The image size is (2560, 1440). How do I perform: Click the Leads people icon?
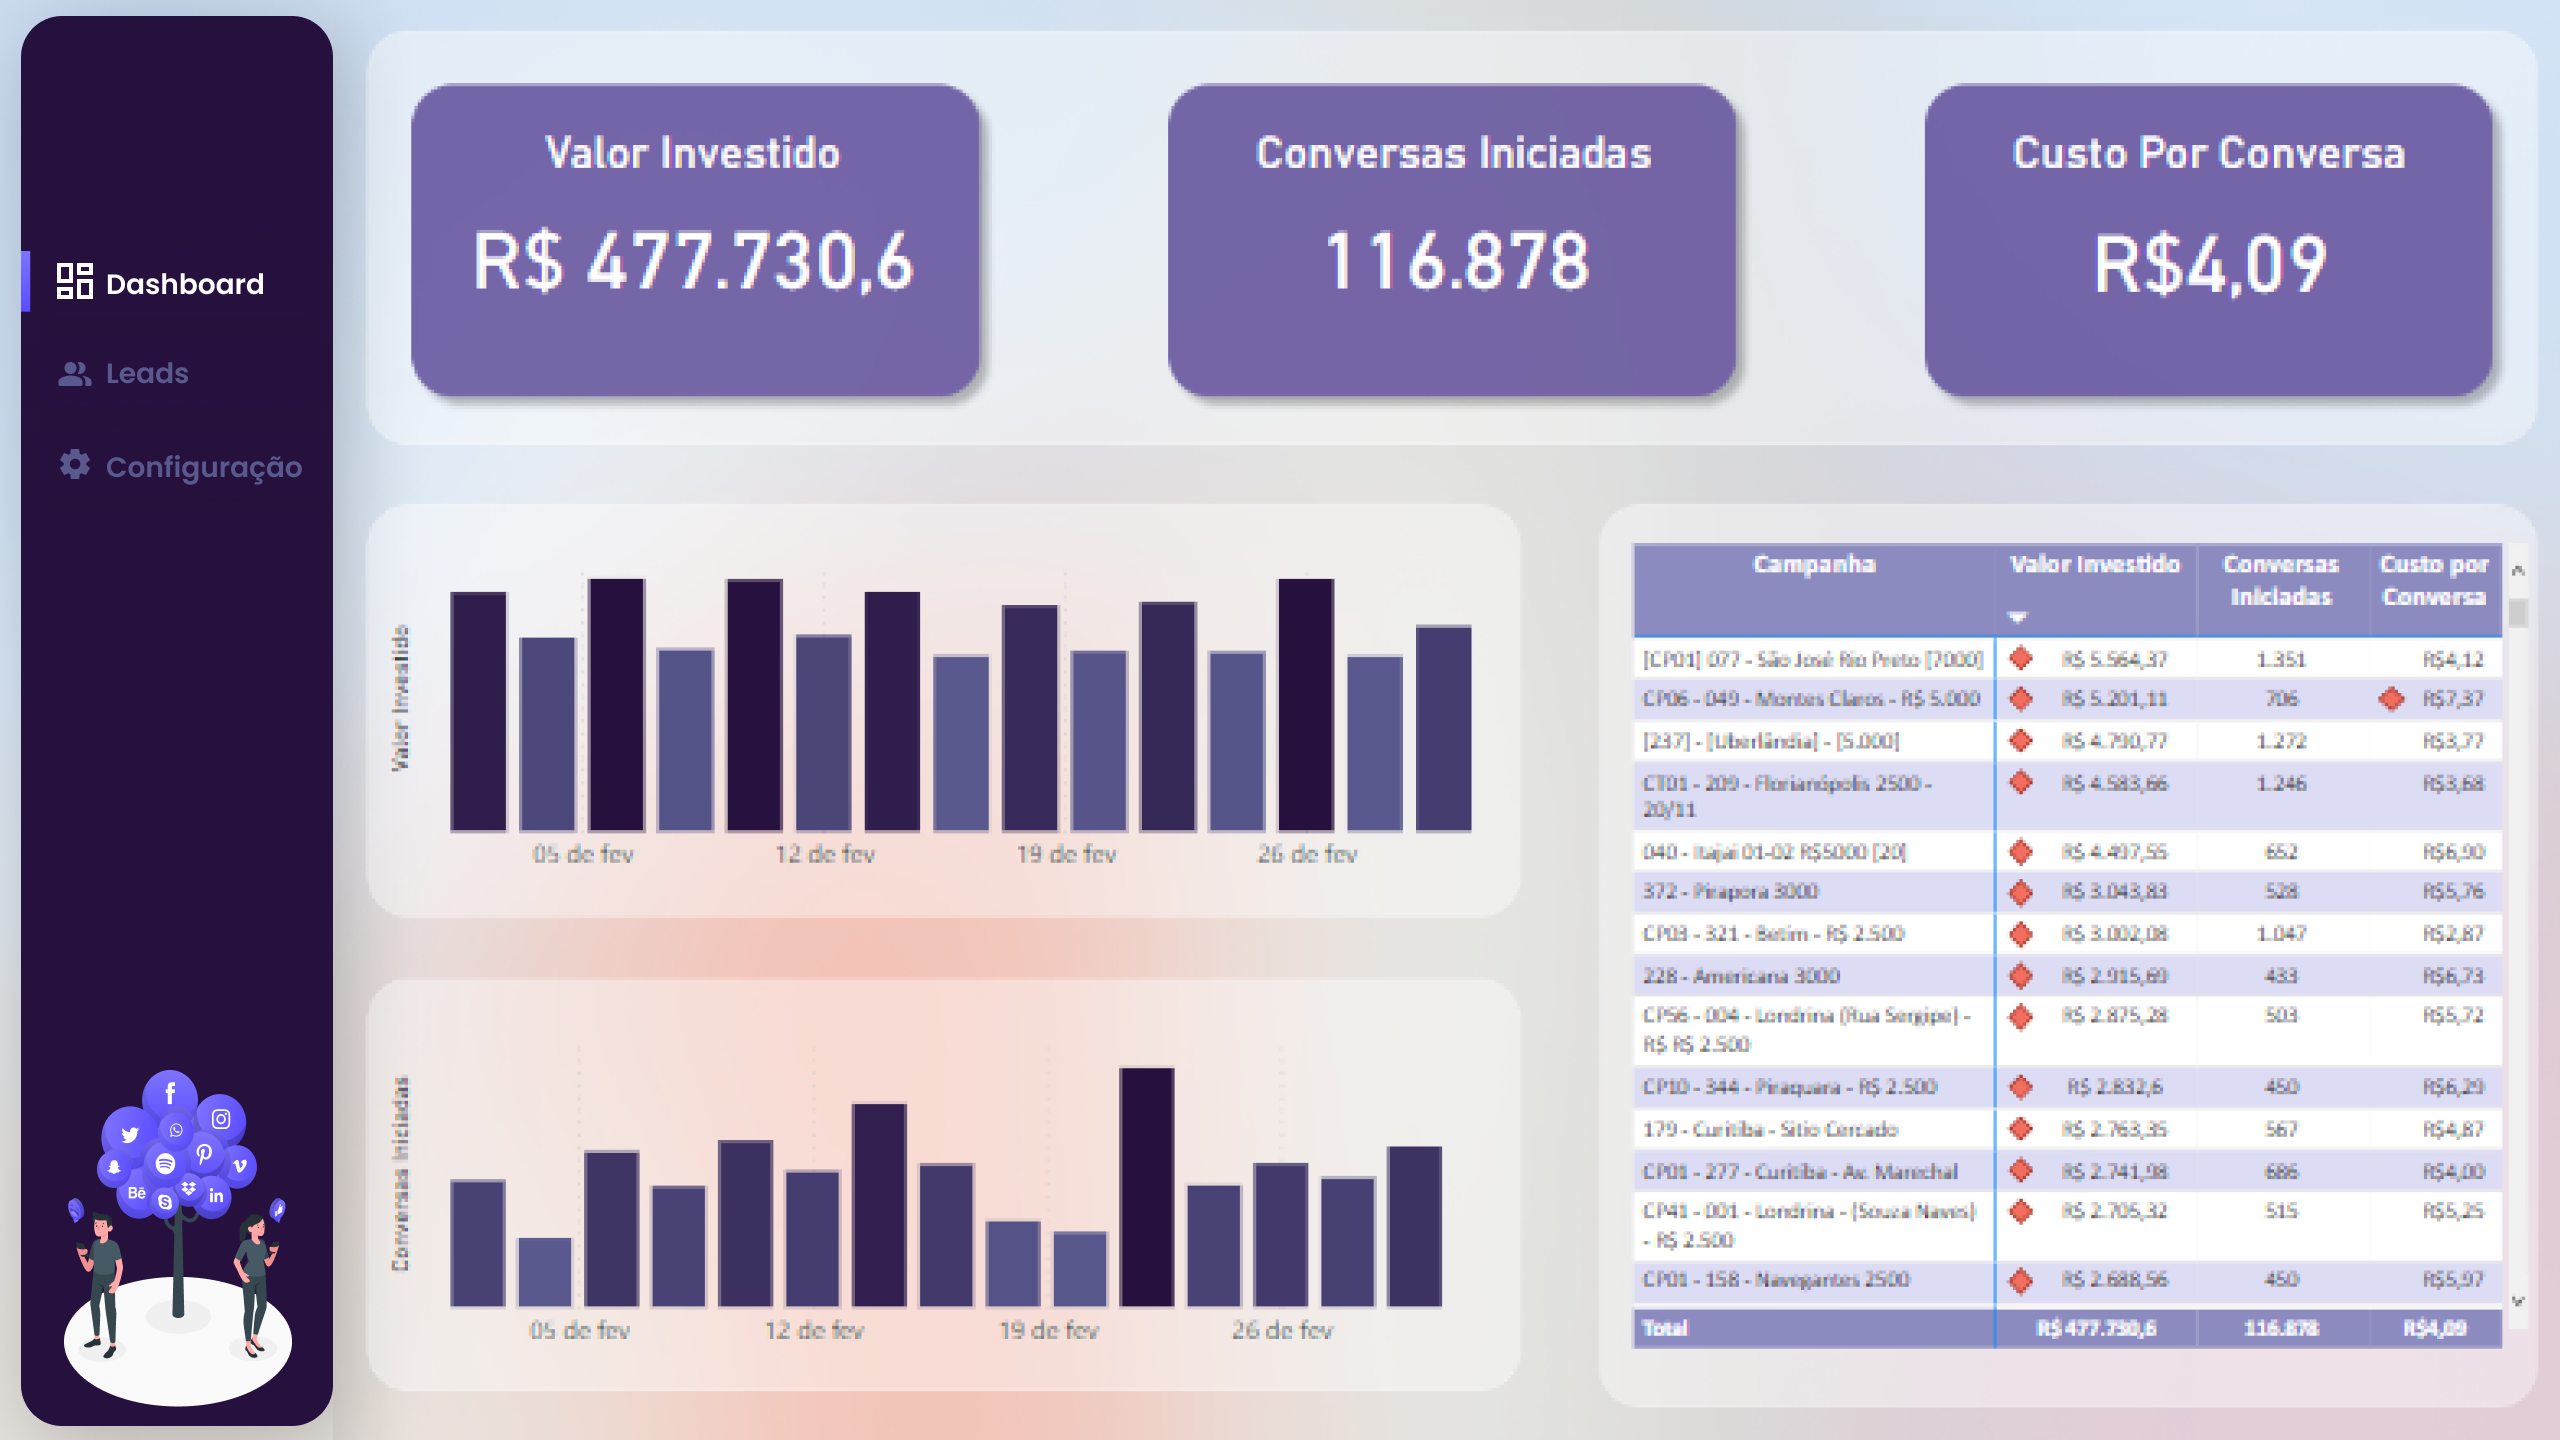[x=75, y=374]
